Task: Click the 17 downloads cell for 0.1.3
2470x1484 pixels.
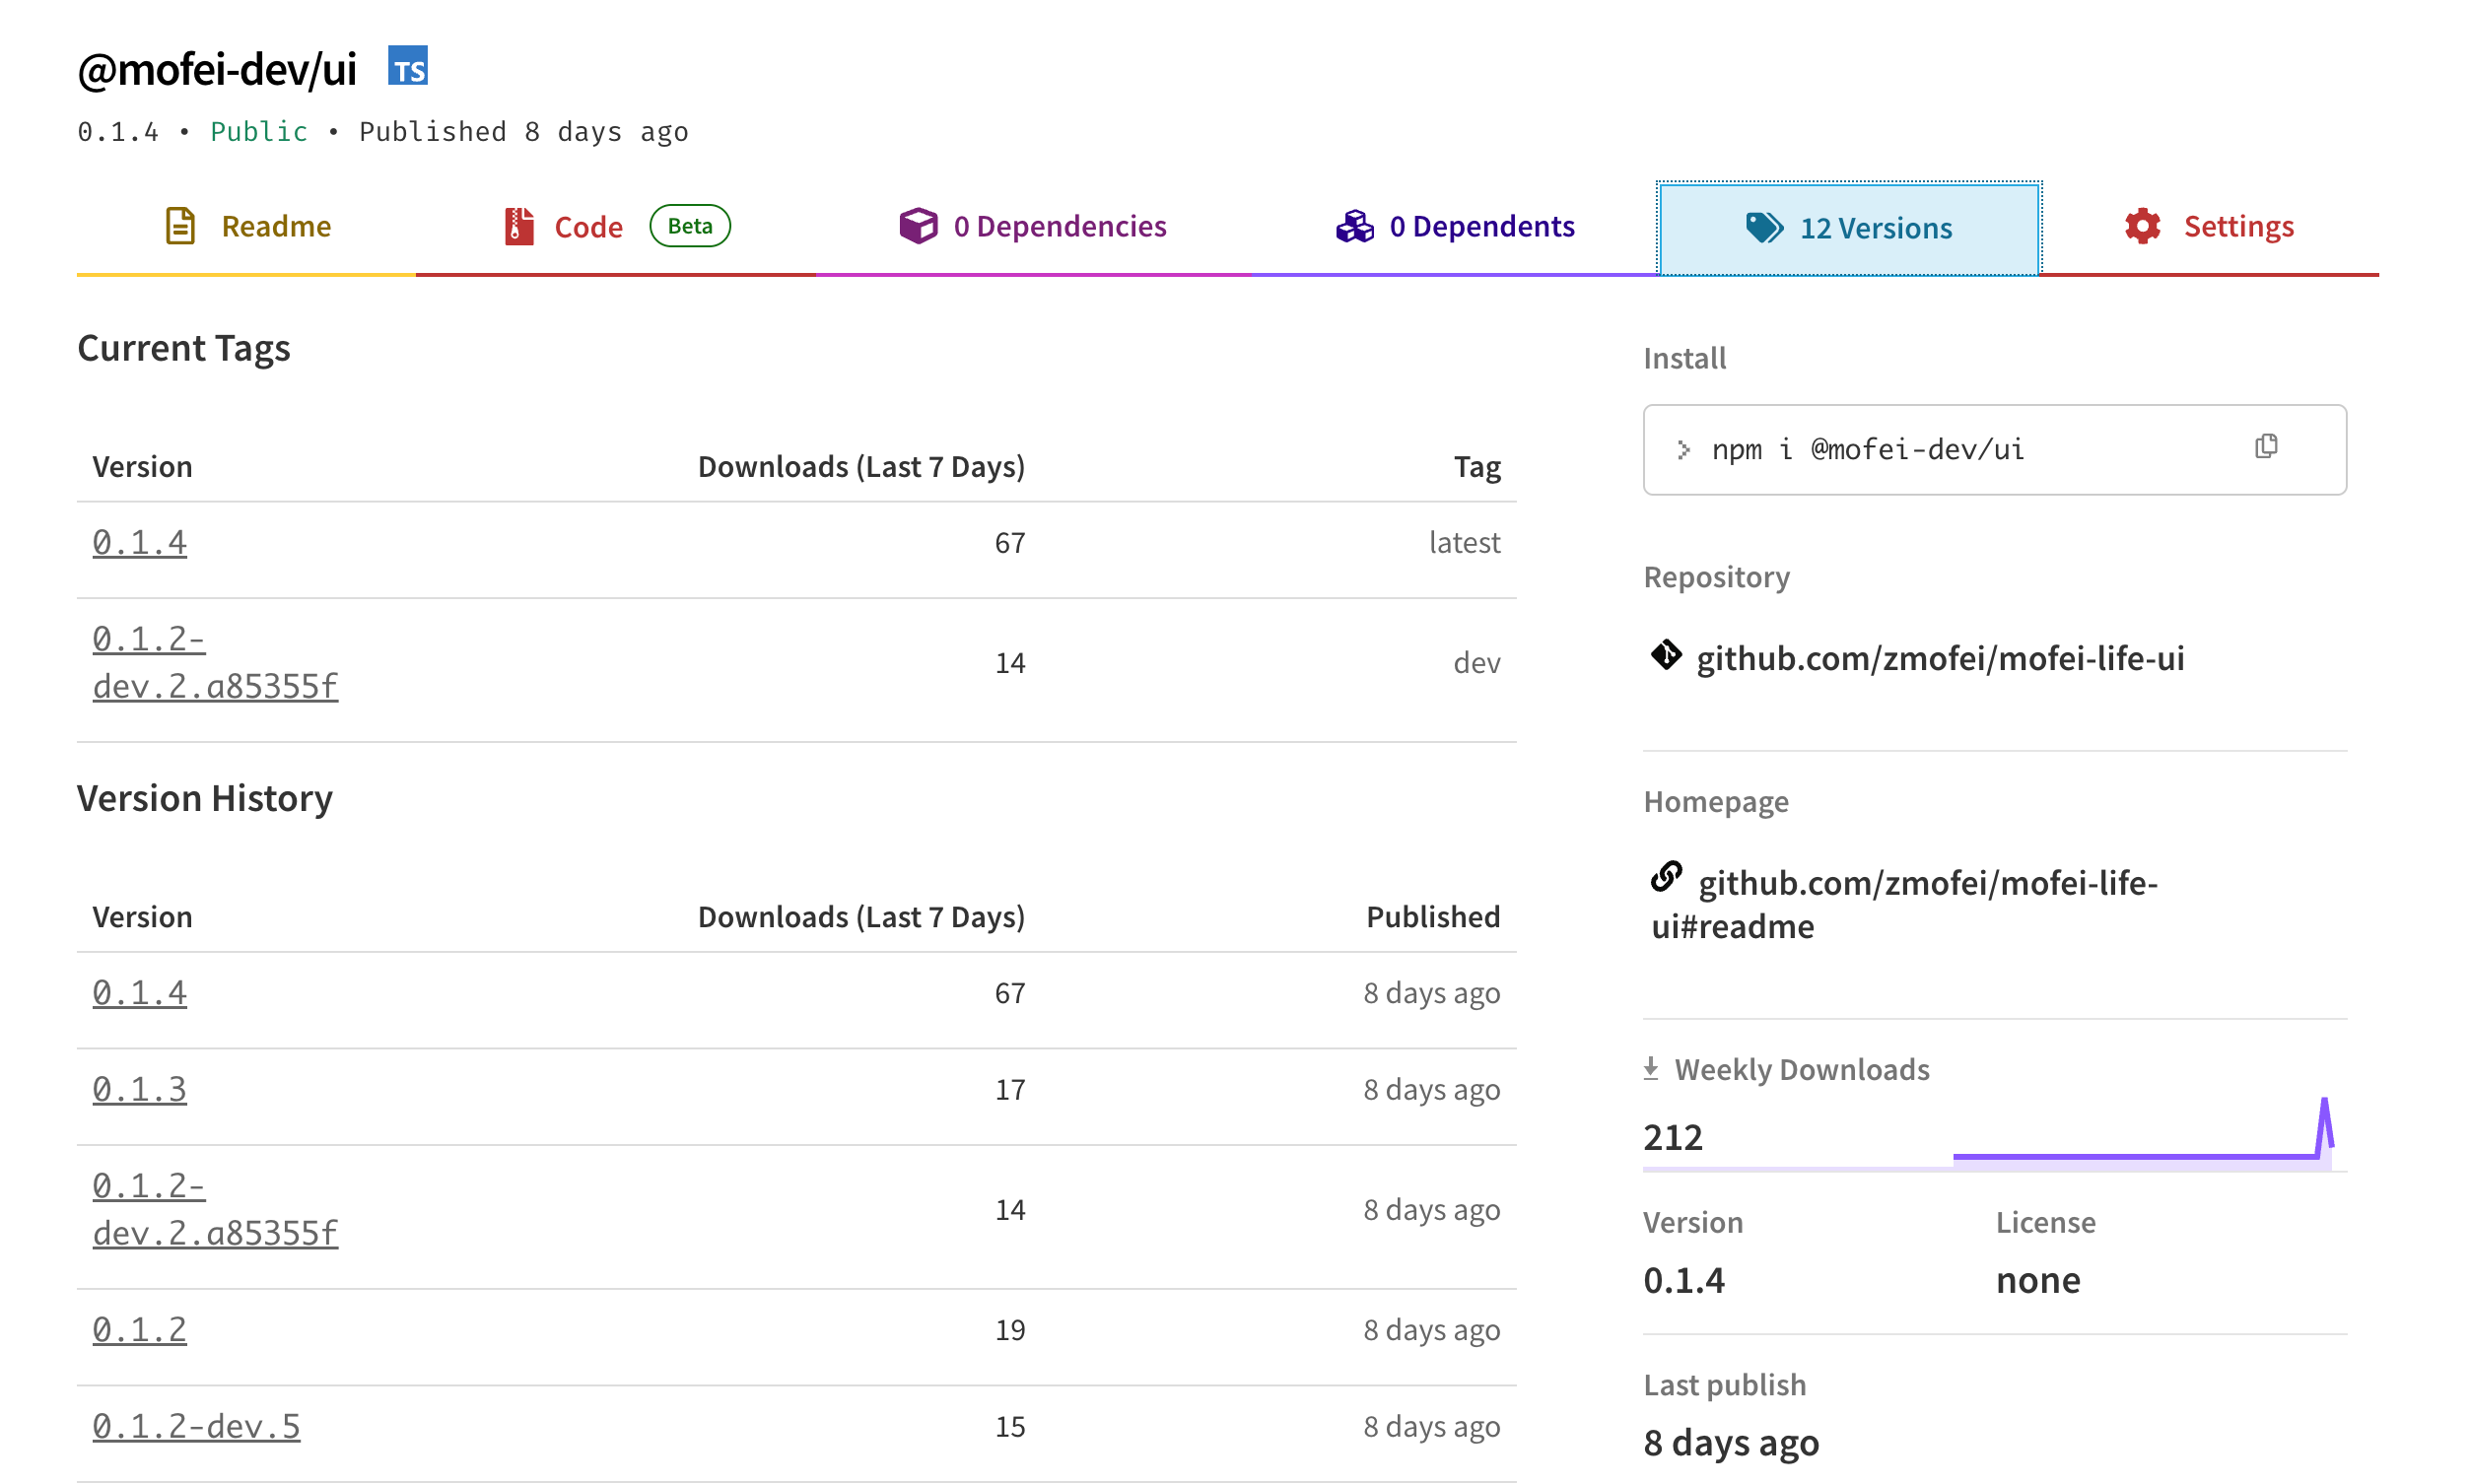Action: point(1010,1089)
